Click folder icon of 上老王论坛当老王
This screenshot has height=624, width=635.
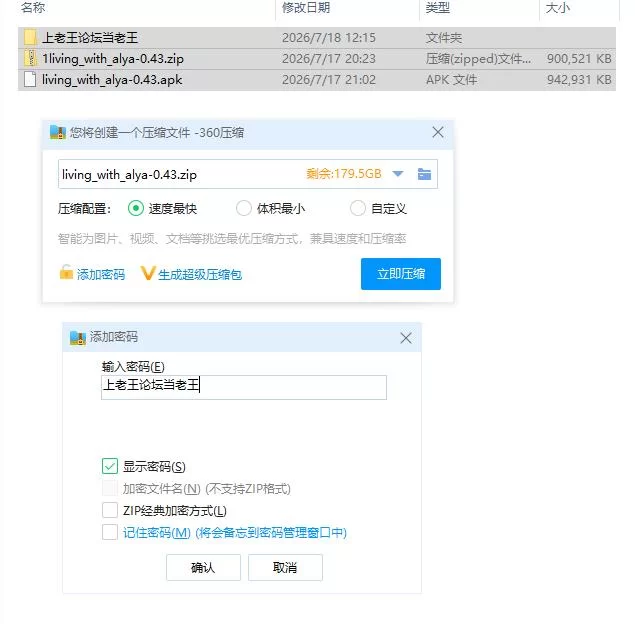(30, 37)
